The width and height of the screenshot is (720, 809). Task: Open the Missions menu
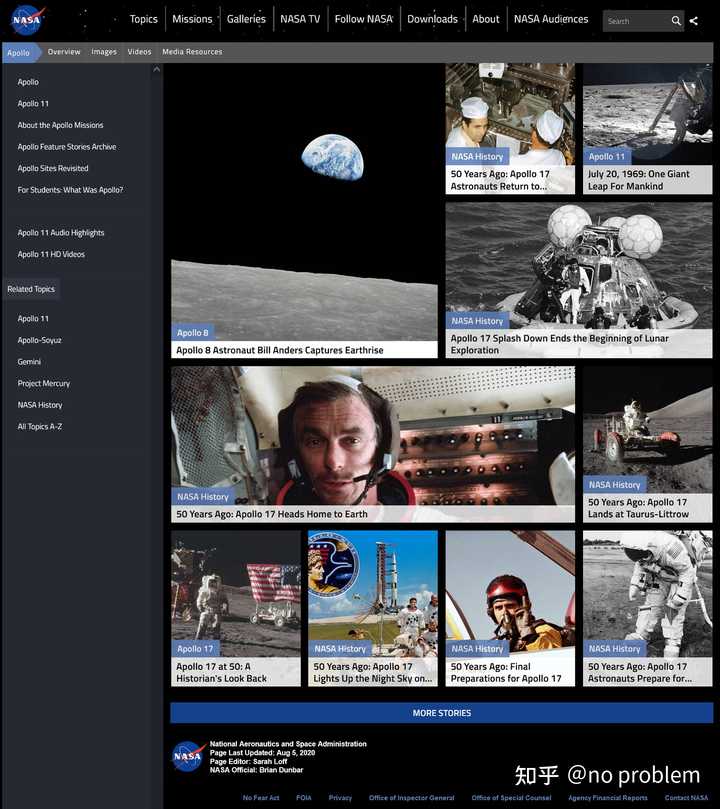(192, 19)
